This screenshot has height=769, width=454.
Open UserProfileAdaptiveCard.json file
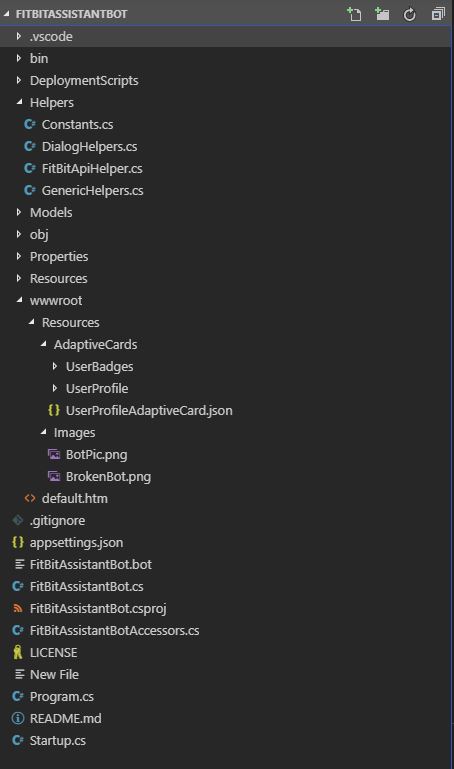point(149,410)
